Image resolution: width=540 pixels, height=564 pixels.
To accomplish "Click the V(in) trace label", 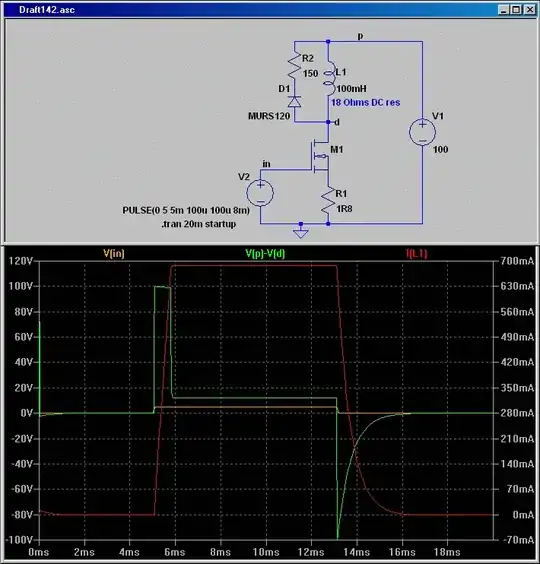I will point(114,254).
